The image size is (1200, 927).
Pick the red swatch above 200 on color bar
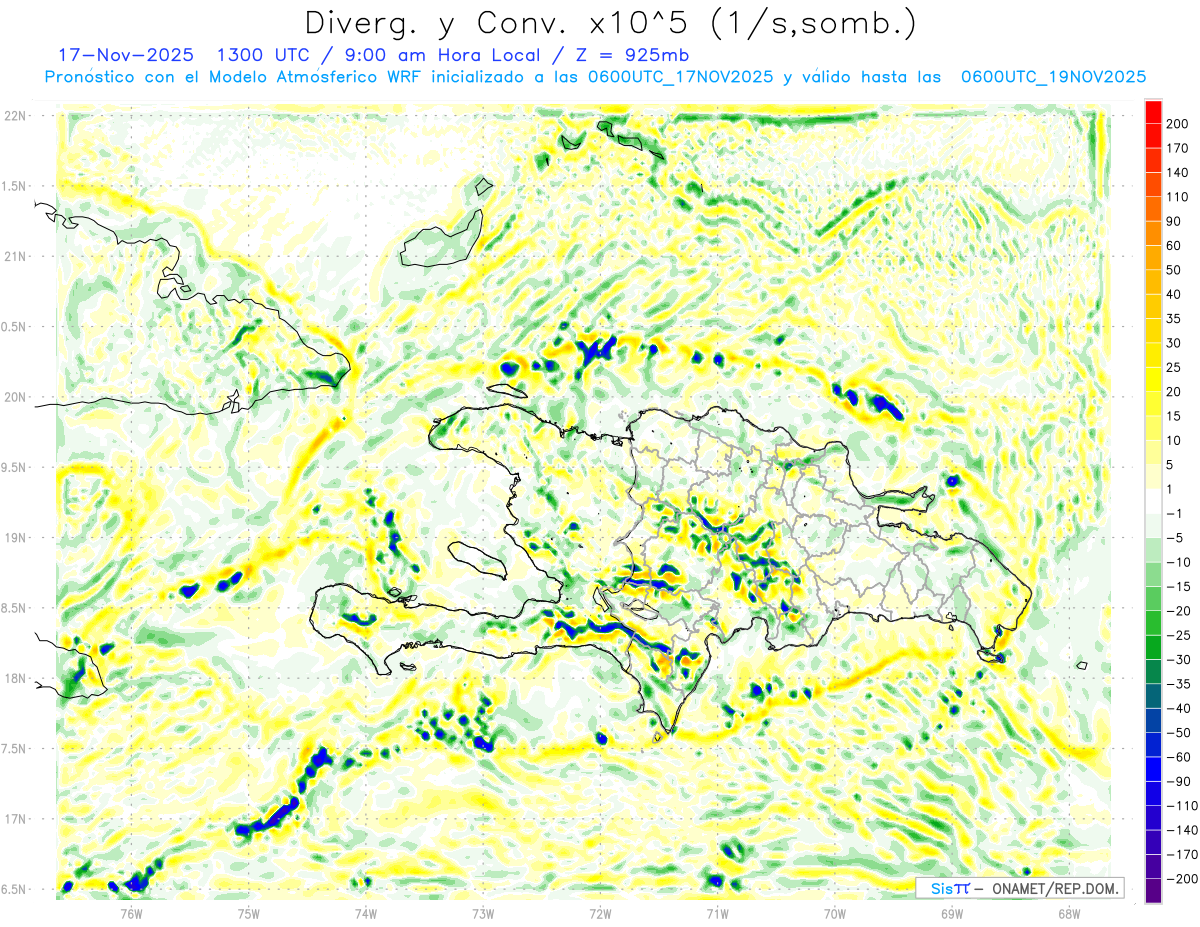1153,112
